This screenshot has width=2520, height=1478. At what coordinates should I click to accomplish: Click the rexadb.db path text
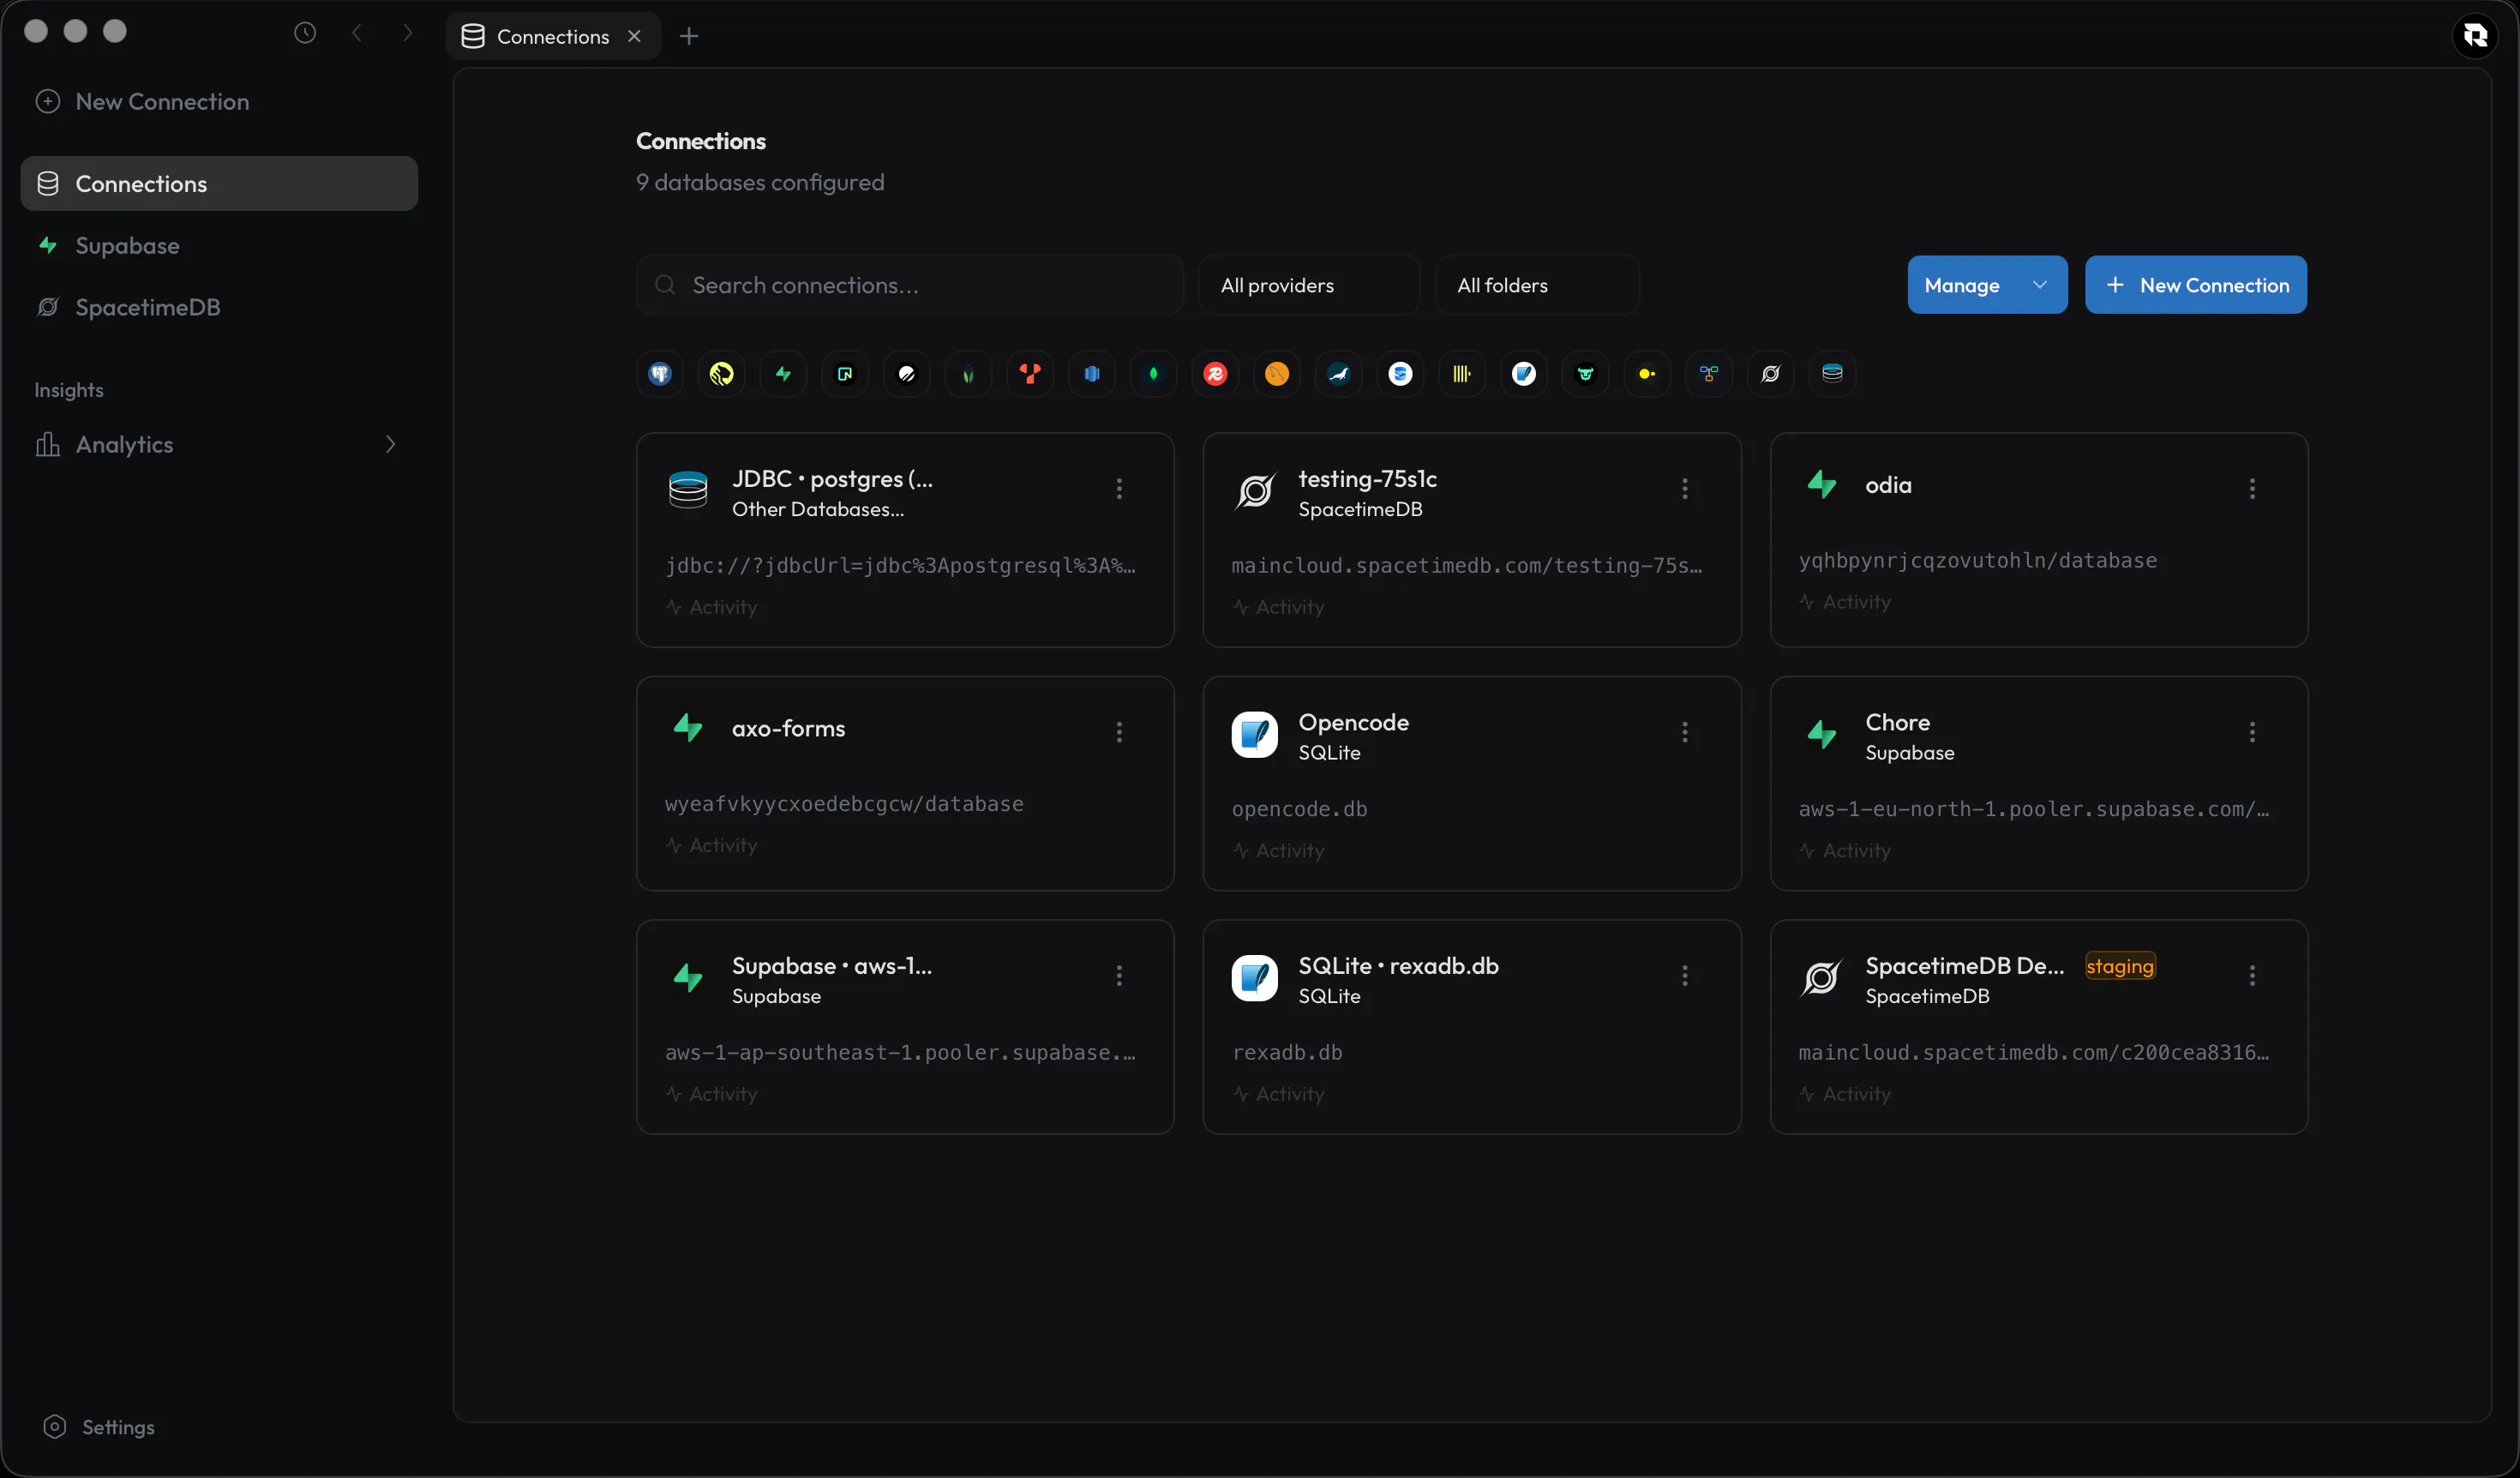pyautogui.click(x=1287, y=1052)
